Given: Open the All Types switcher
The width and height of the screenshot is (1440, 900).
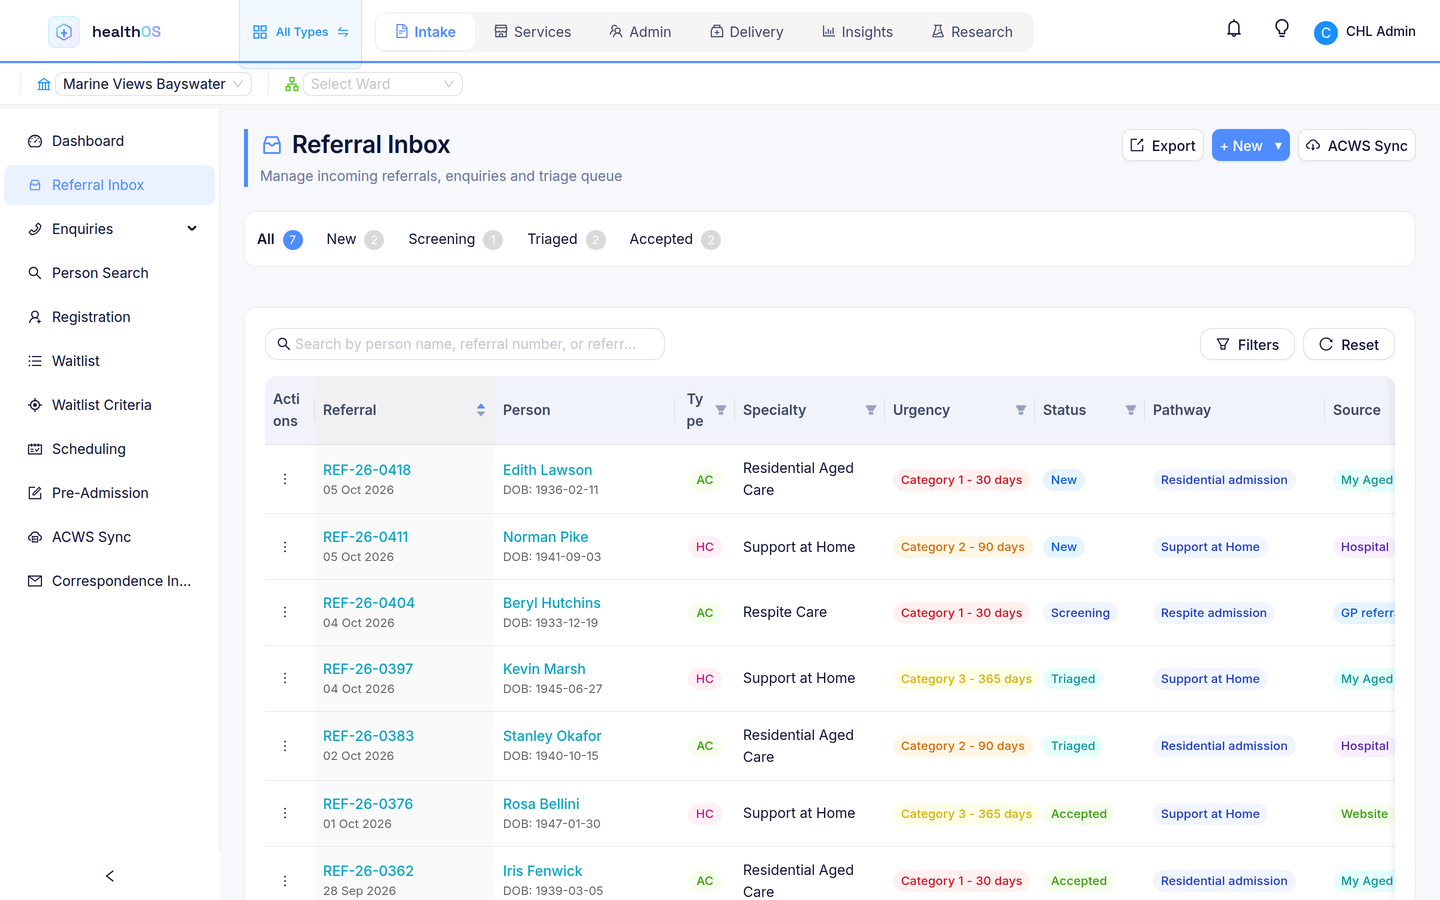Looking at the screenshot, I should pos(301,32).
